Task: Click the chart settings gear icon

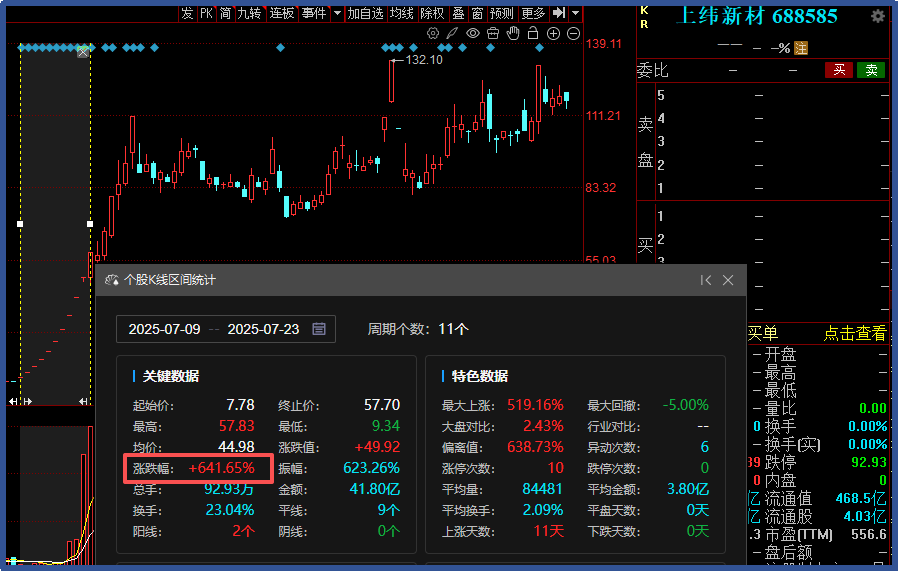Action: pyautogui.click(x=433, y=33)
